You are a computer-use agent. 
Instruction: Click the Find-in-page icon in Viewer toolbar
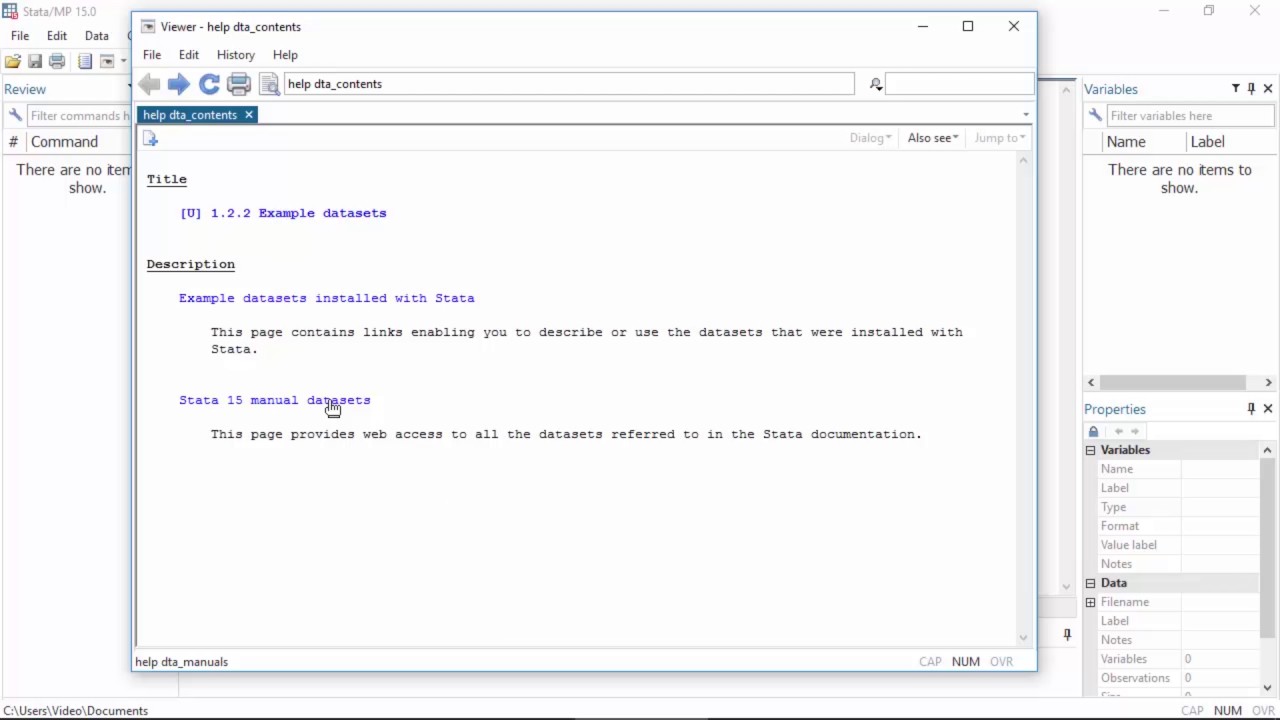point(269,84)
